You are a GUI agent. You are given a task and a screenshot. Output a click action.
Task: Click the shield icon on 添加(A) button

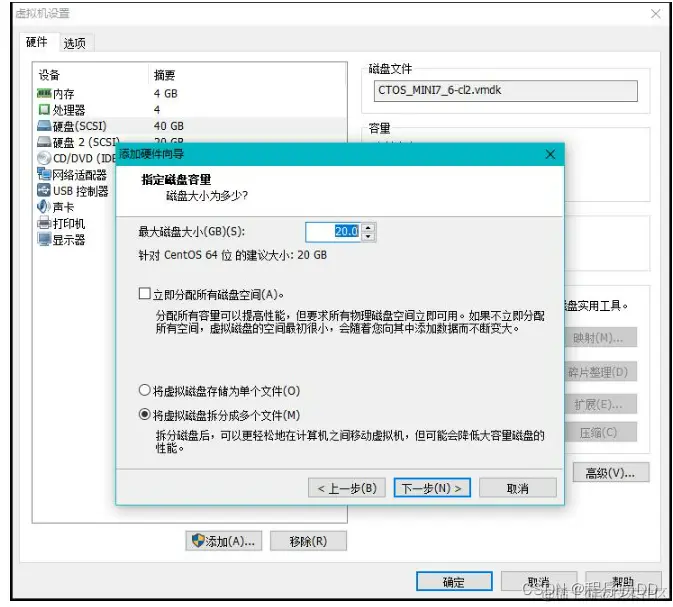click(x=198, y=540)
